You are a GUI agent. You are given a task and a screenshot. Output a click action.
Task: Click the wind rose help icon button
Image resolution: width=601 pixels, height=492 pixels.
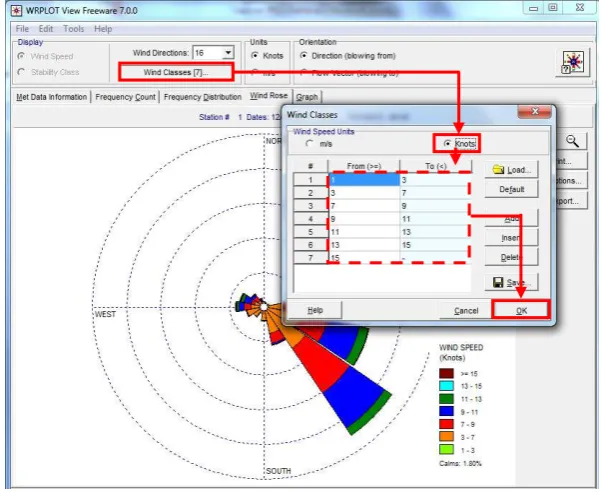point(573,63)
